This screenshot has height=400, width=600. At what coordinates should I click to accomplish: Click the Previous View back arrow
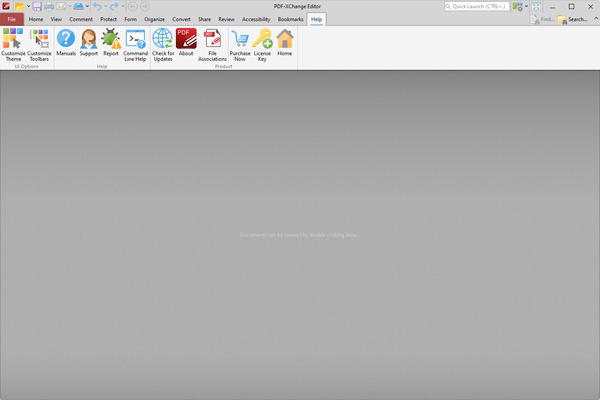(132, 6)
